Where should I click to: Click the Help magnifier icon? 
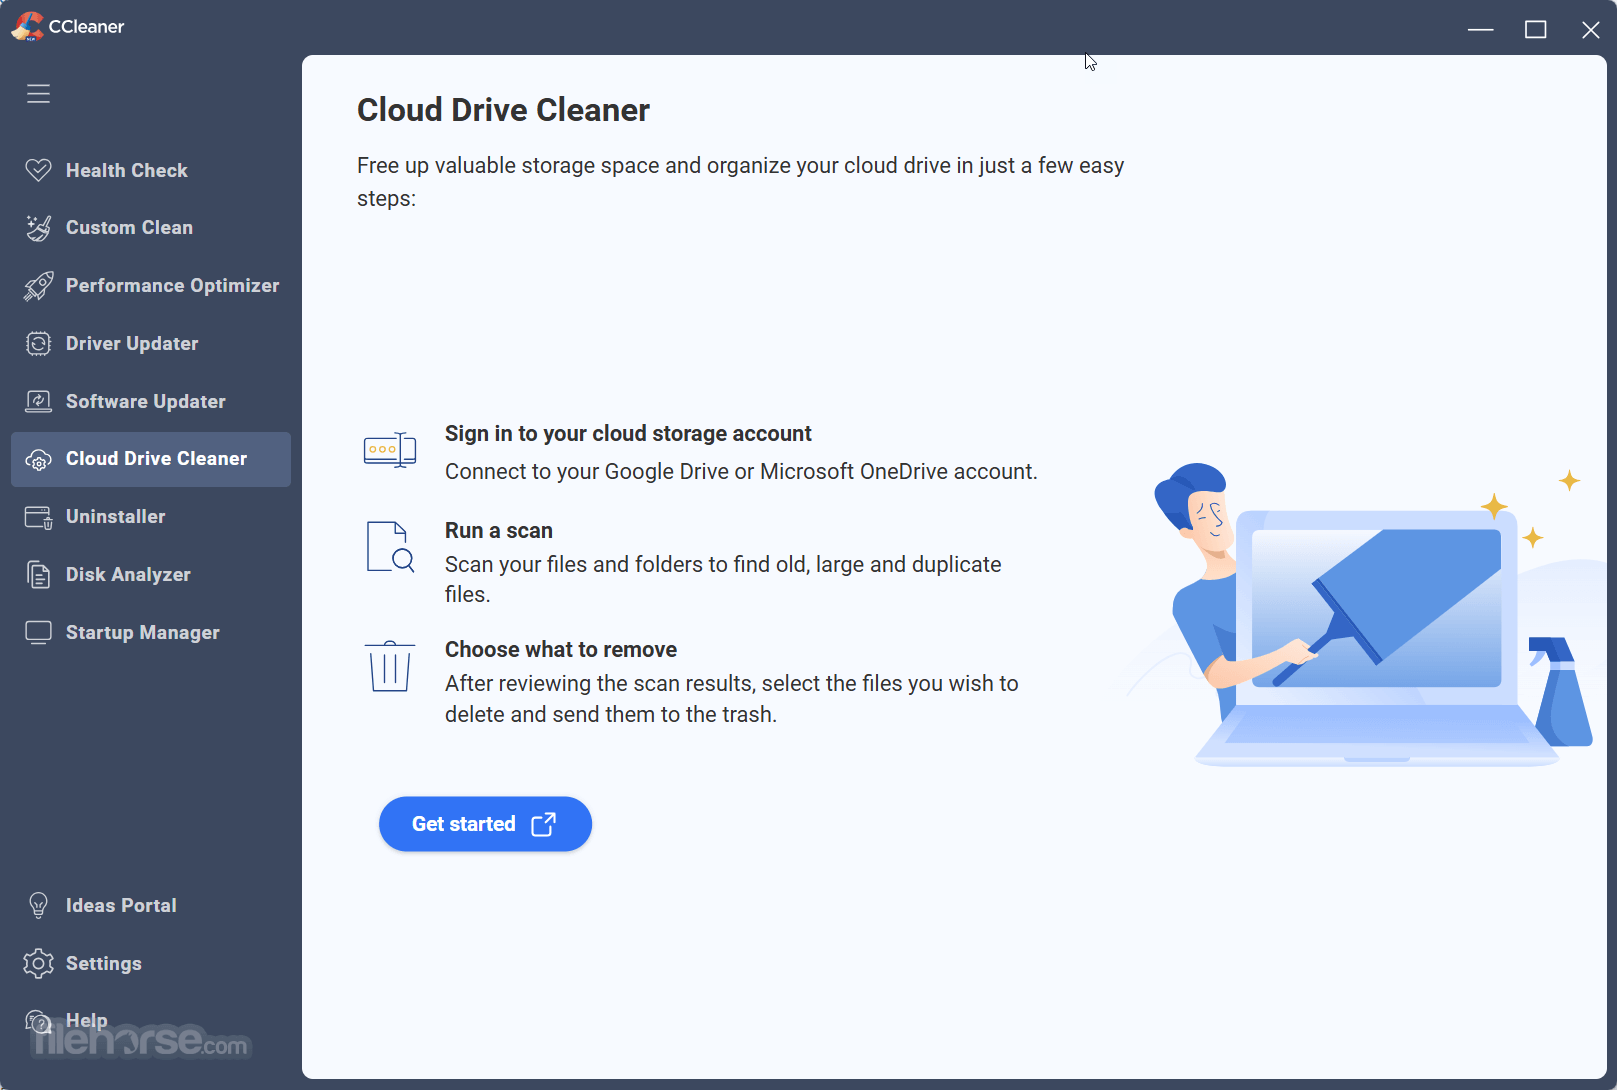(38, 1022)
